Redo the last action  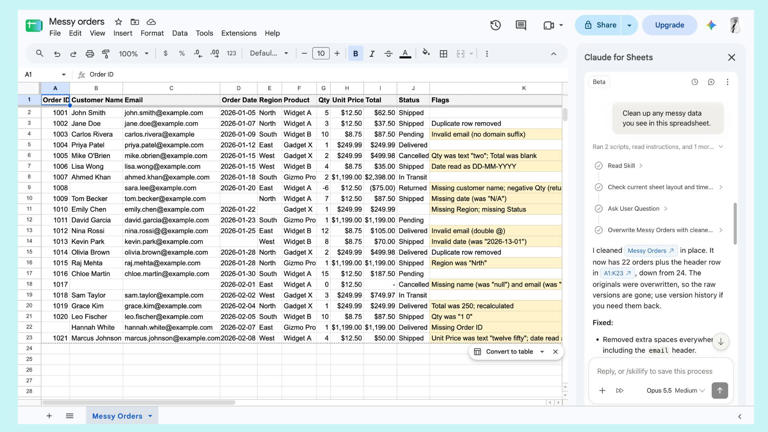click(73, 54)
